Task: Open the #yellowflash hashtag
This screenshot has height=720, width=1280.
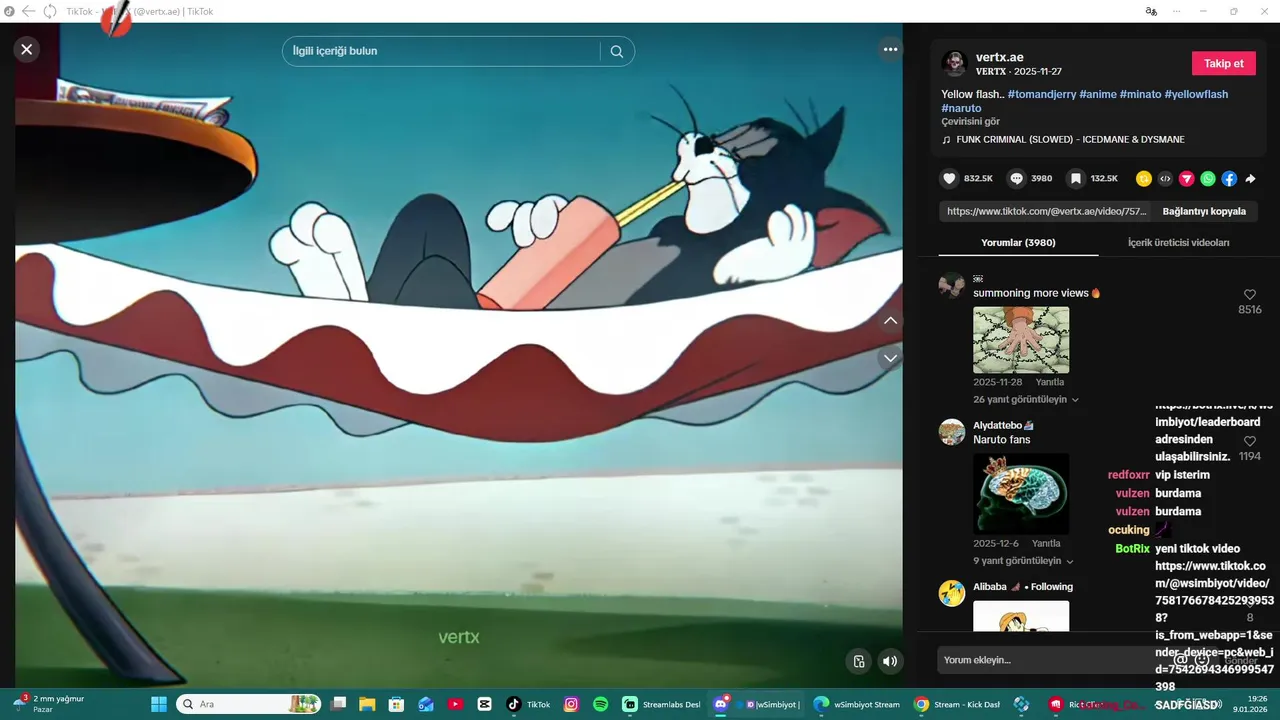Action: (x=1196, y=94)
